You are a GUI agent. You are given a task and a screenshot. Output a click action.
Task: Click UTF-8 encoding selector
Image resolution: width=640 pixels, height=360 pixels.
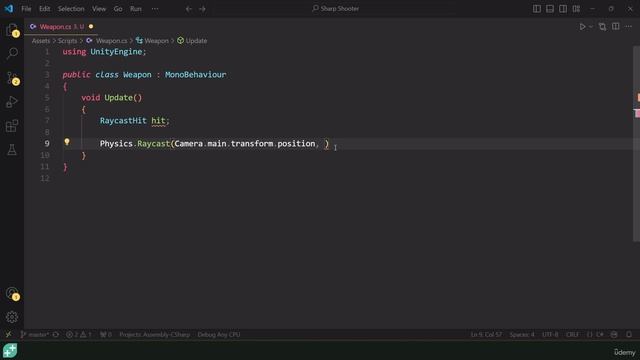(550, 334)
